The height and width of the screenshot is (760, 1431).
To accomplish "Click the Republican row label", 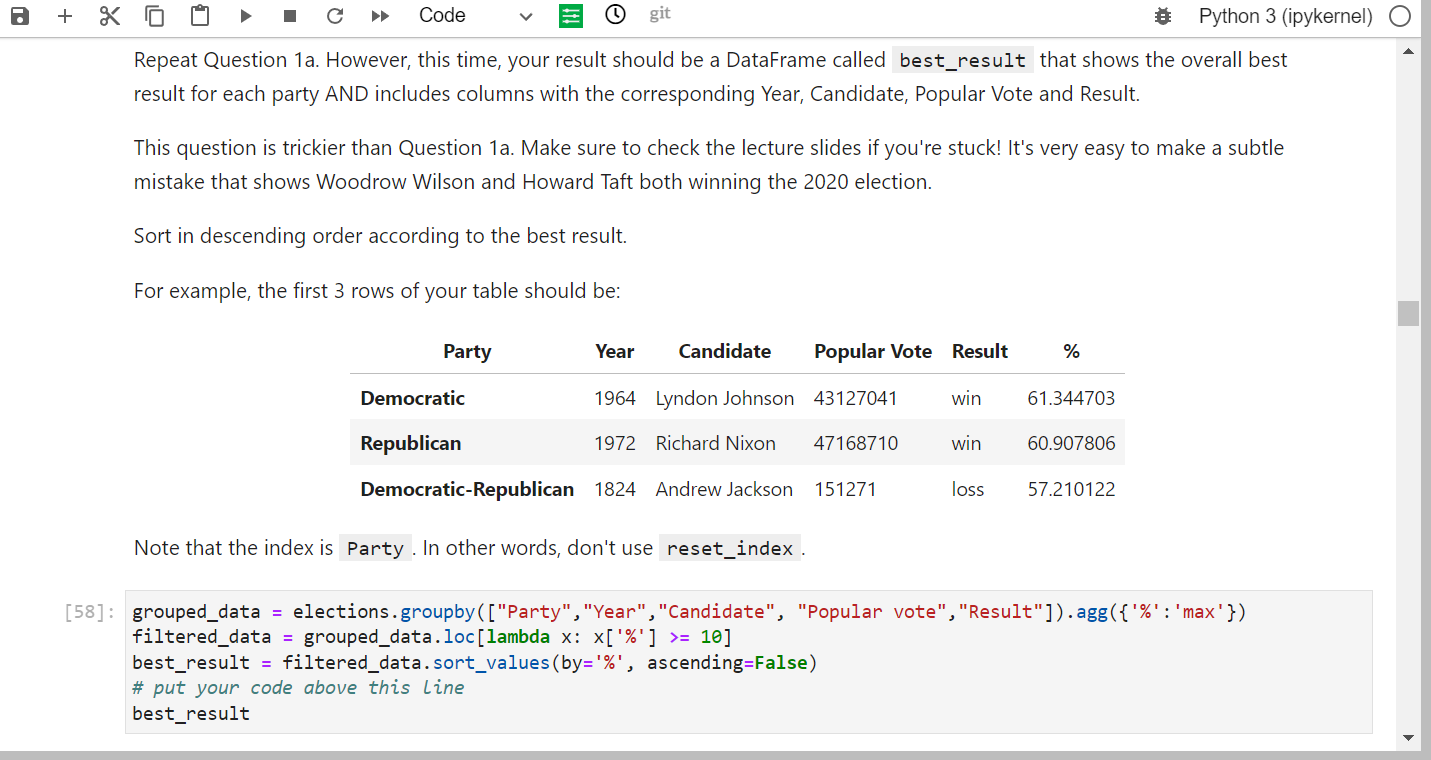I will click(x=411, y=443).
